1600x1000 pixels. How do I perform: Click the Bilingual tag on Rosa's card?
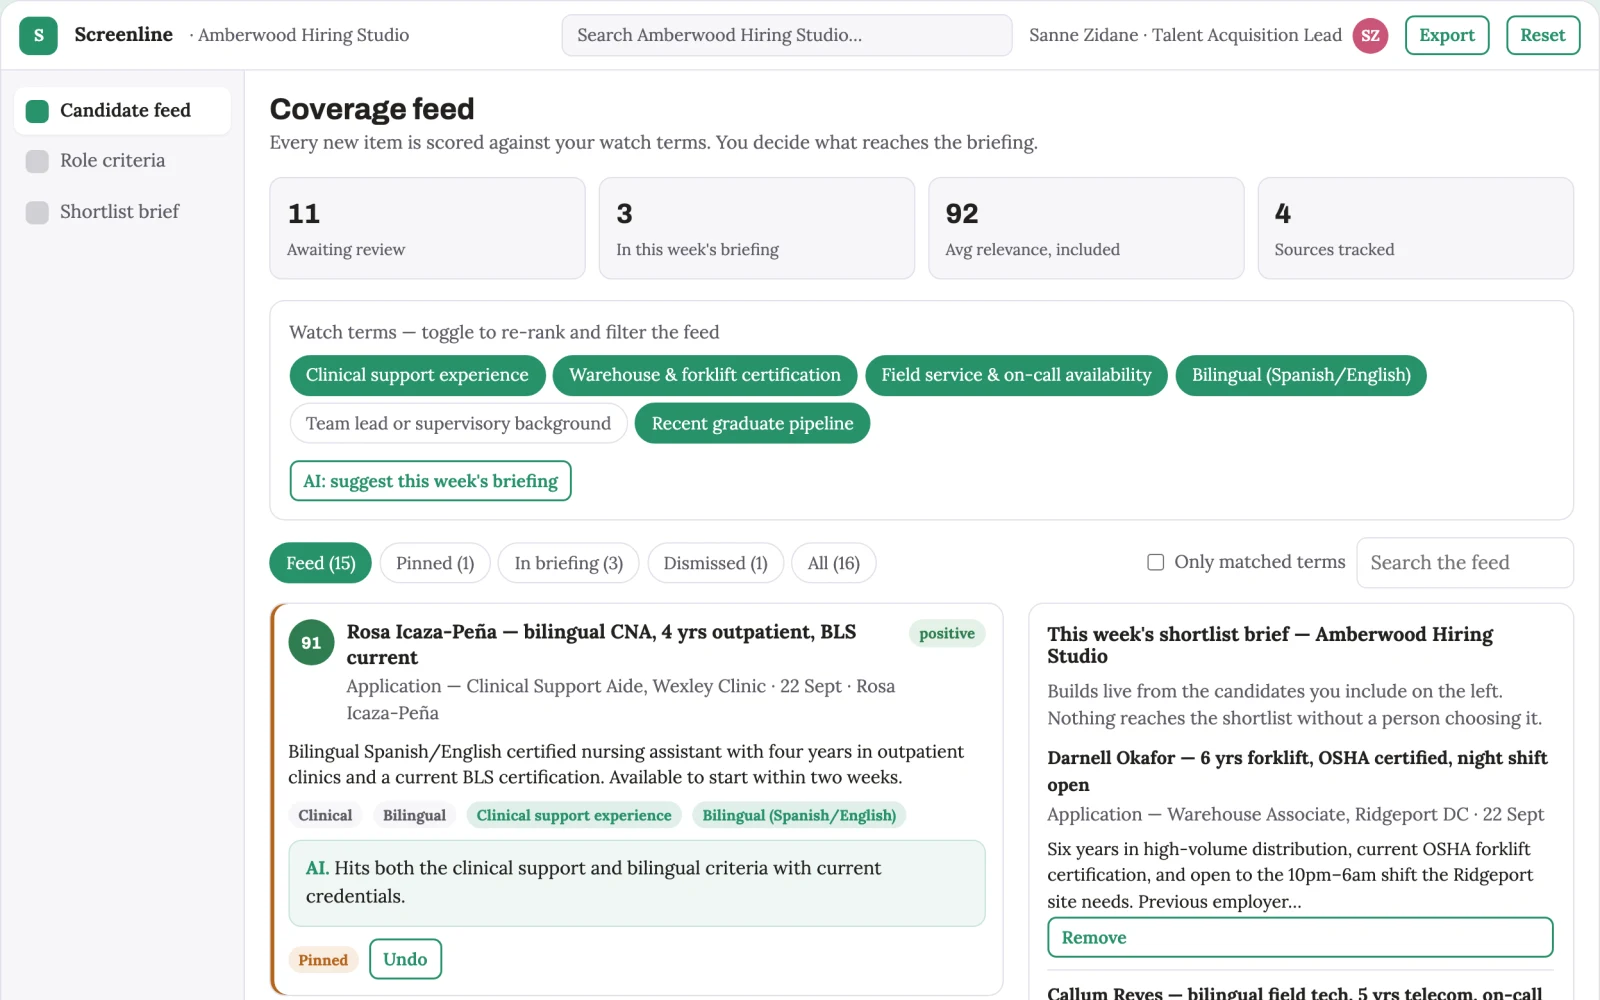pos(414,815)
